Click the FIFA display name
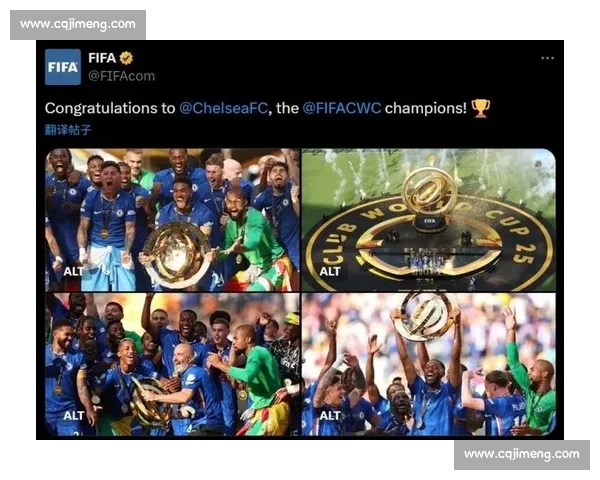This screenshot has height=480, width=600. tap(102, 58)
